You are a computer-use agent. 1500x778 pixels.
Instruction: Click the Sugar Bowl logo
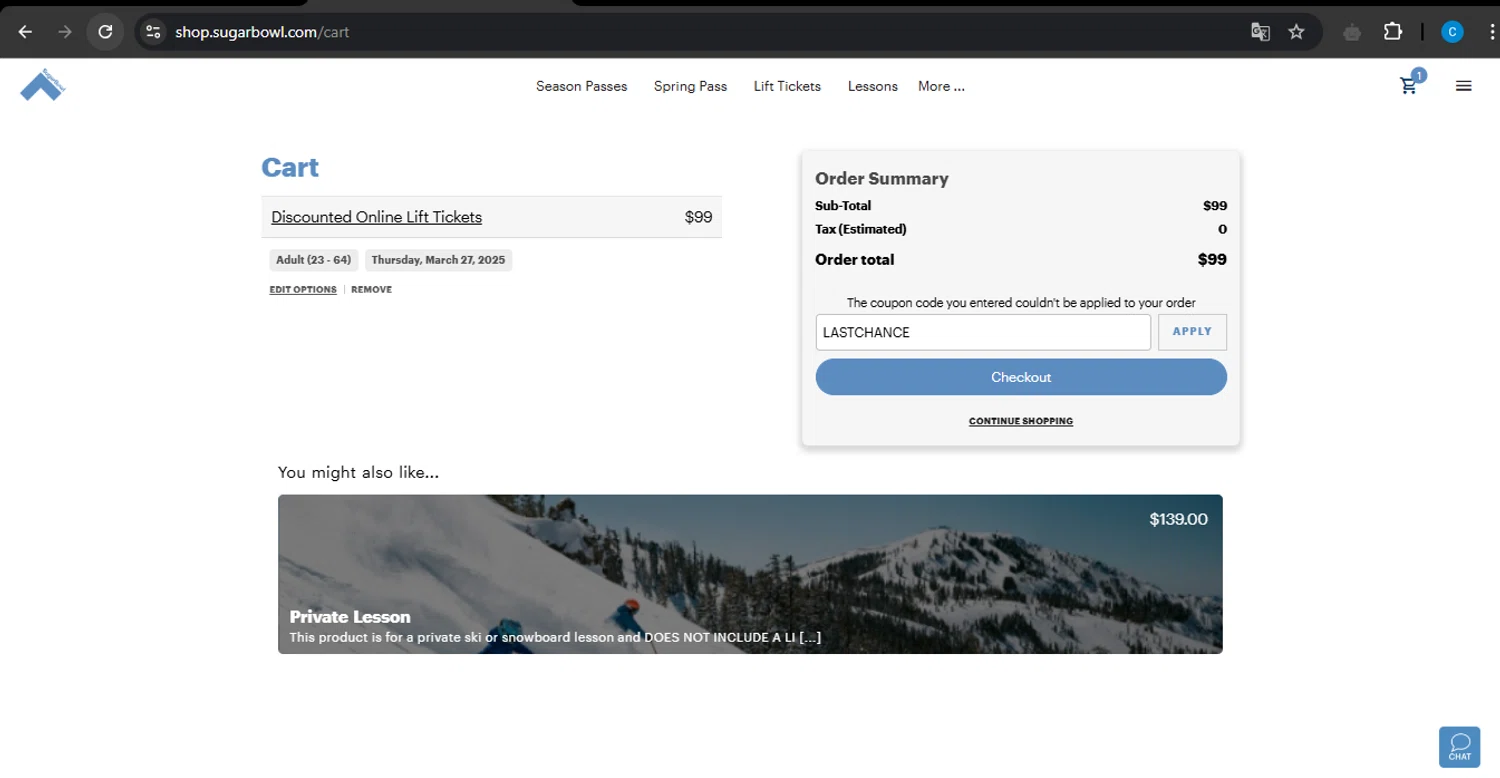42,85
